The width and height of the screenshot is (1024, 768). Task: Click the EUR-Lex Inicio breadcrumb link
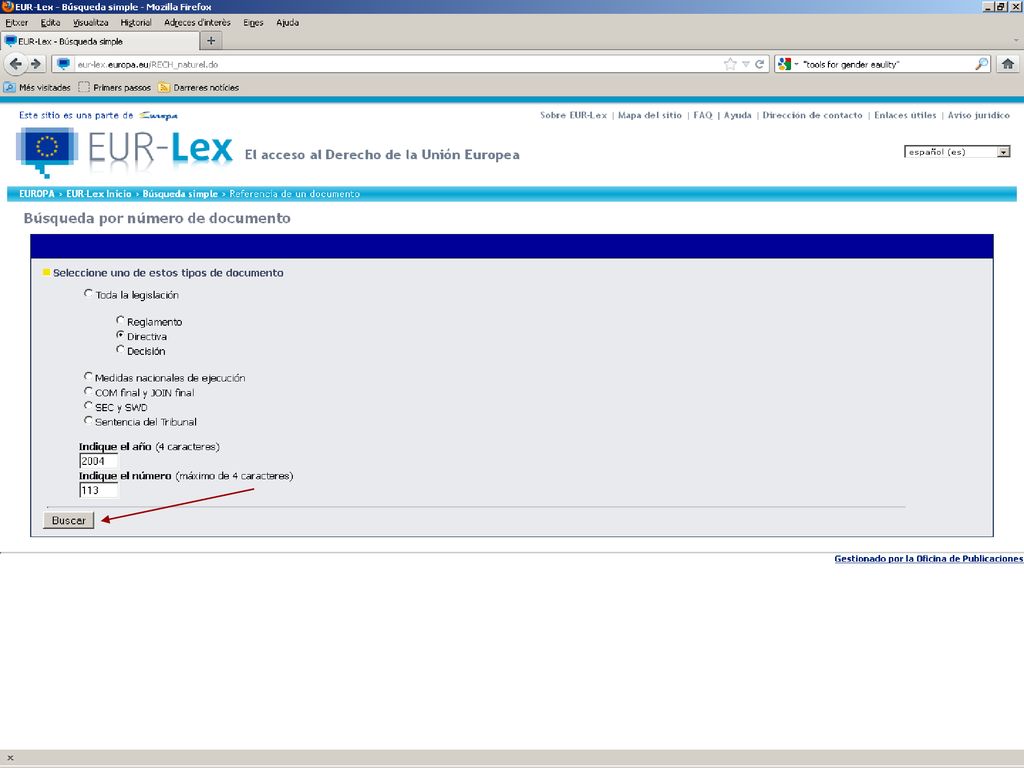[x=99, y=194]
